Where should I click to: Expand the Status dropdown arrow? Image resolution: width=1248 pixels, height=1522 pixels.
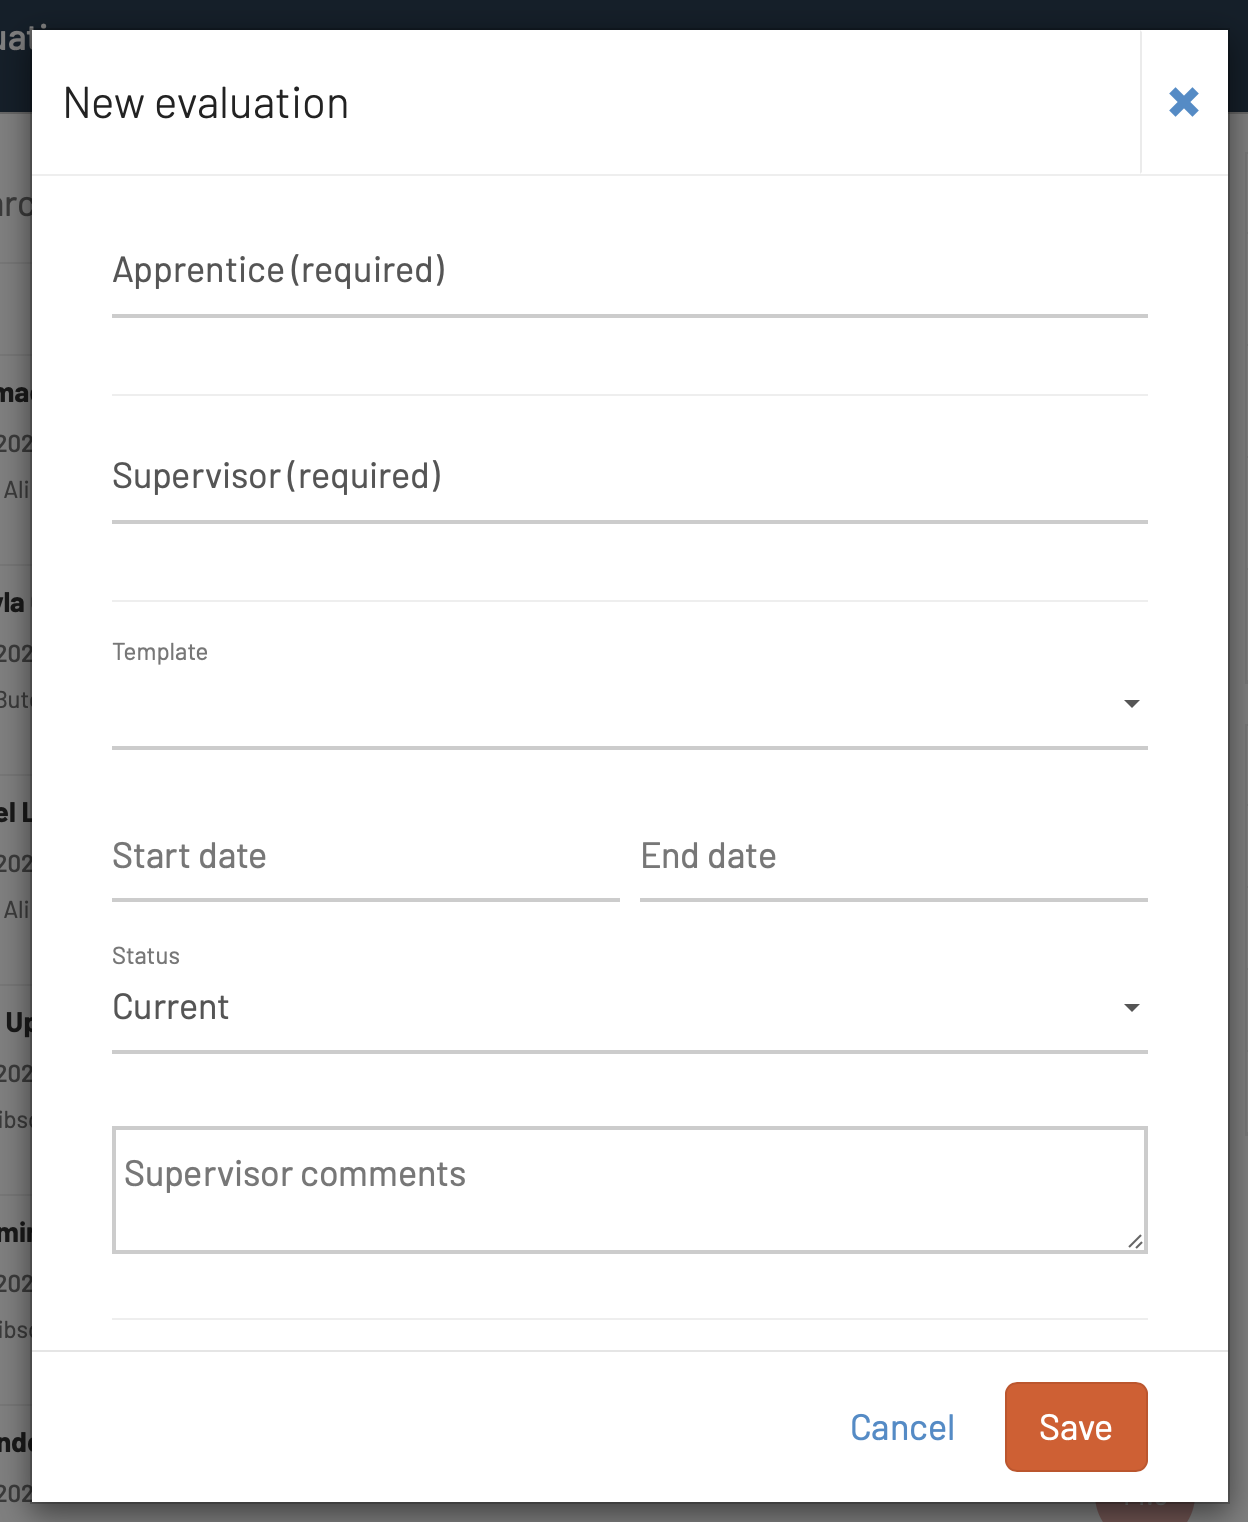1132,1008
